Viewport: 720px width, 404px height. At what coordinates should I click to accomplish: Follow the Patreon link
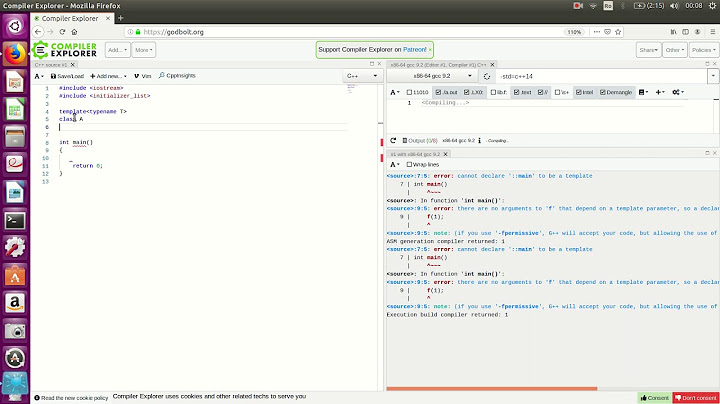click(414, 50)
